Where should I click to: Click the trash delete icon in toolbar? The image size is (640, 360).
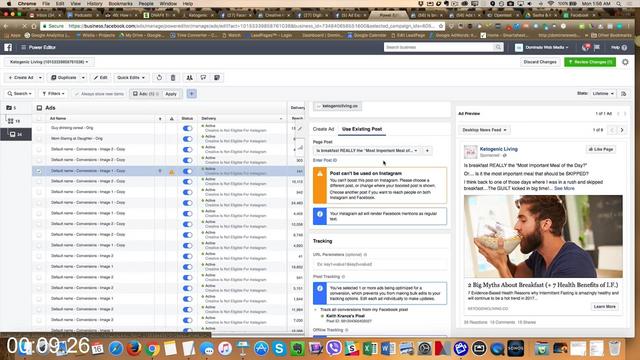pyautogui.click(x=173, y=78)
